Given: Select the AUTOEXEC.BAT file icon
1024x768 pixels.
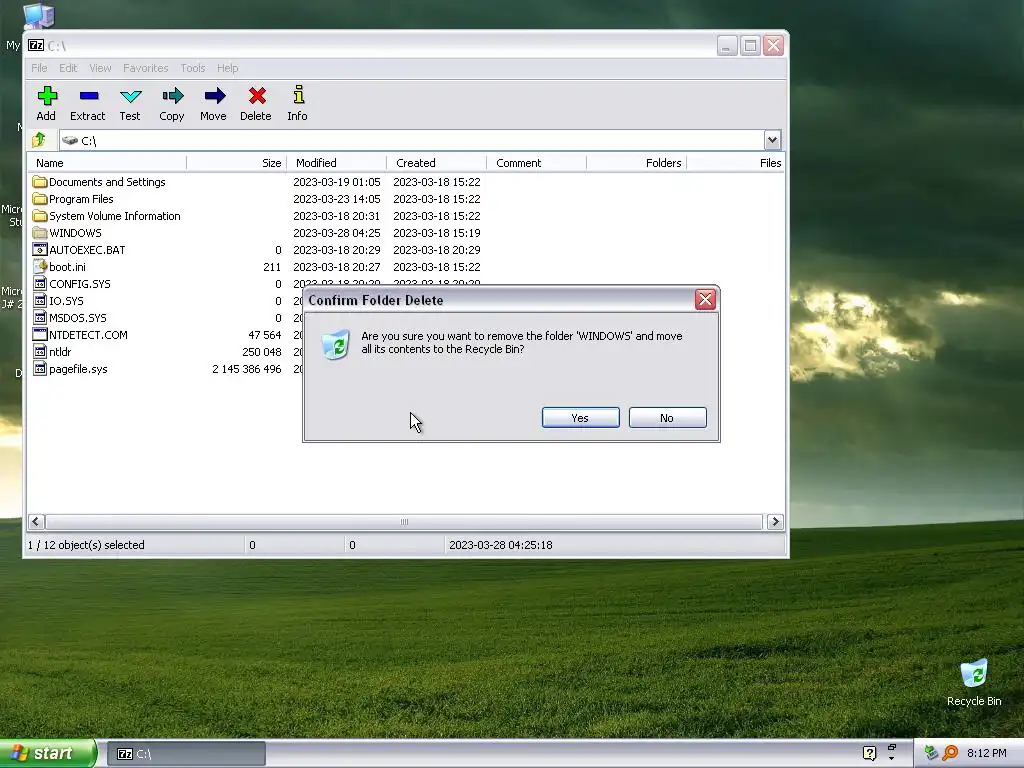Looking at the screenshot, I should [40, 249].
